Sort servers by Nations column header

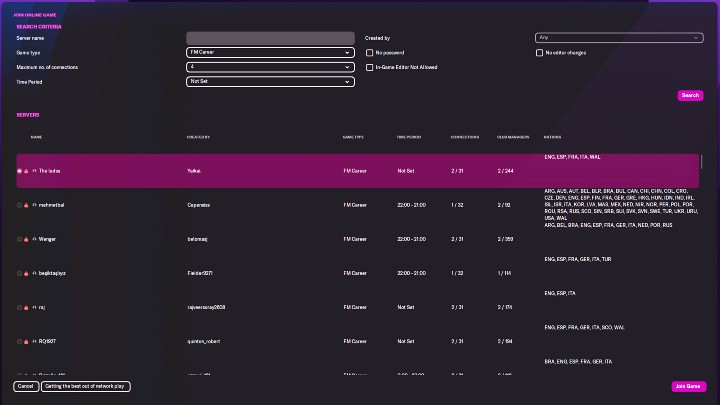(552, 137)
